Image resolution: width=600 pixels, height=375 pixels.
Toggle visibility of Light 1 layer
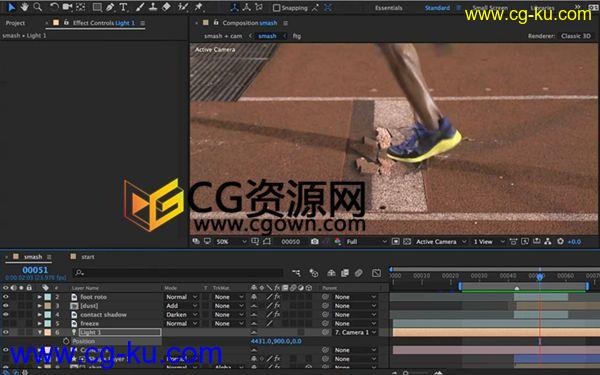tap(6, 332)
